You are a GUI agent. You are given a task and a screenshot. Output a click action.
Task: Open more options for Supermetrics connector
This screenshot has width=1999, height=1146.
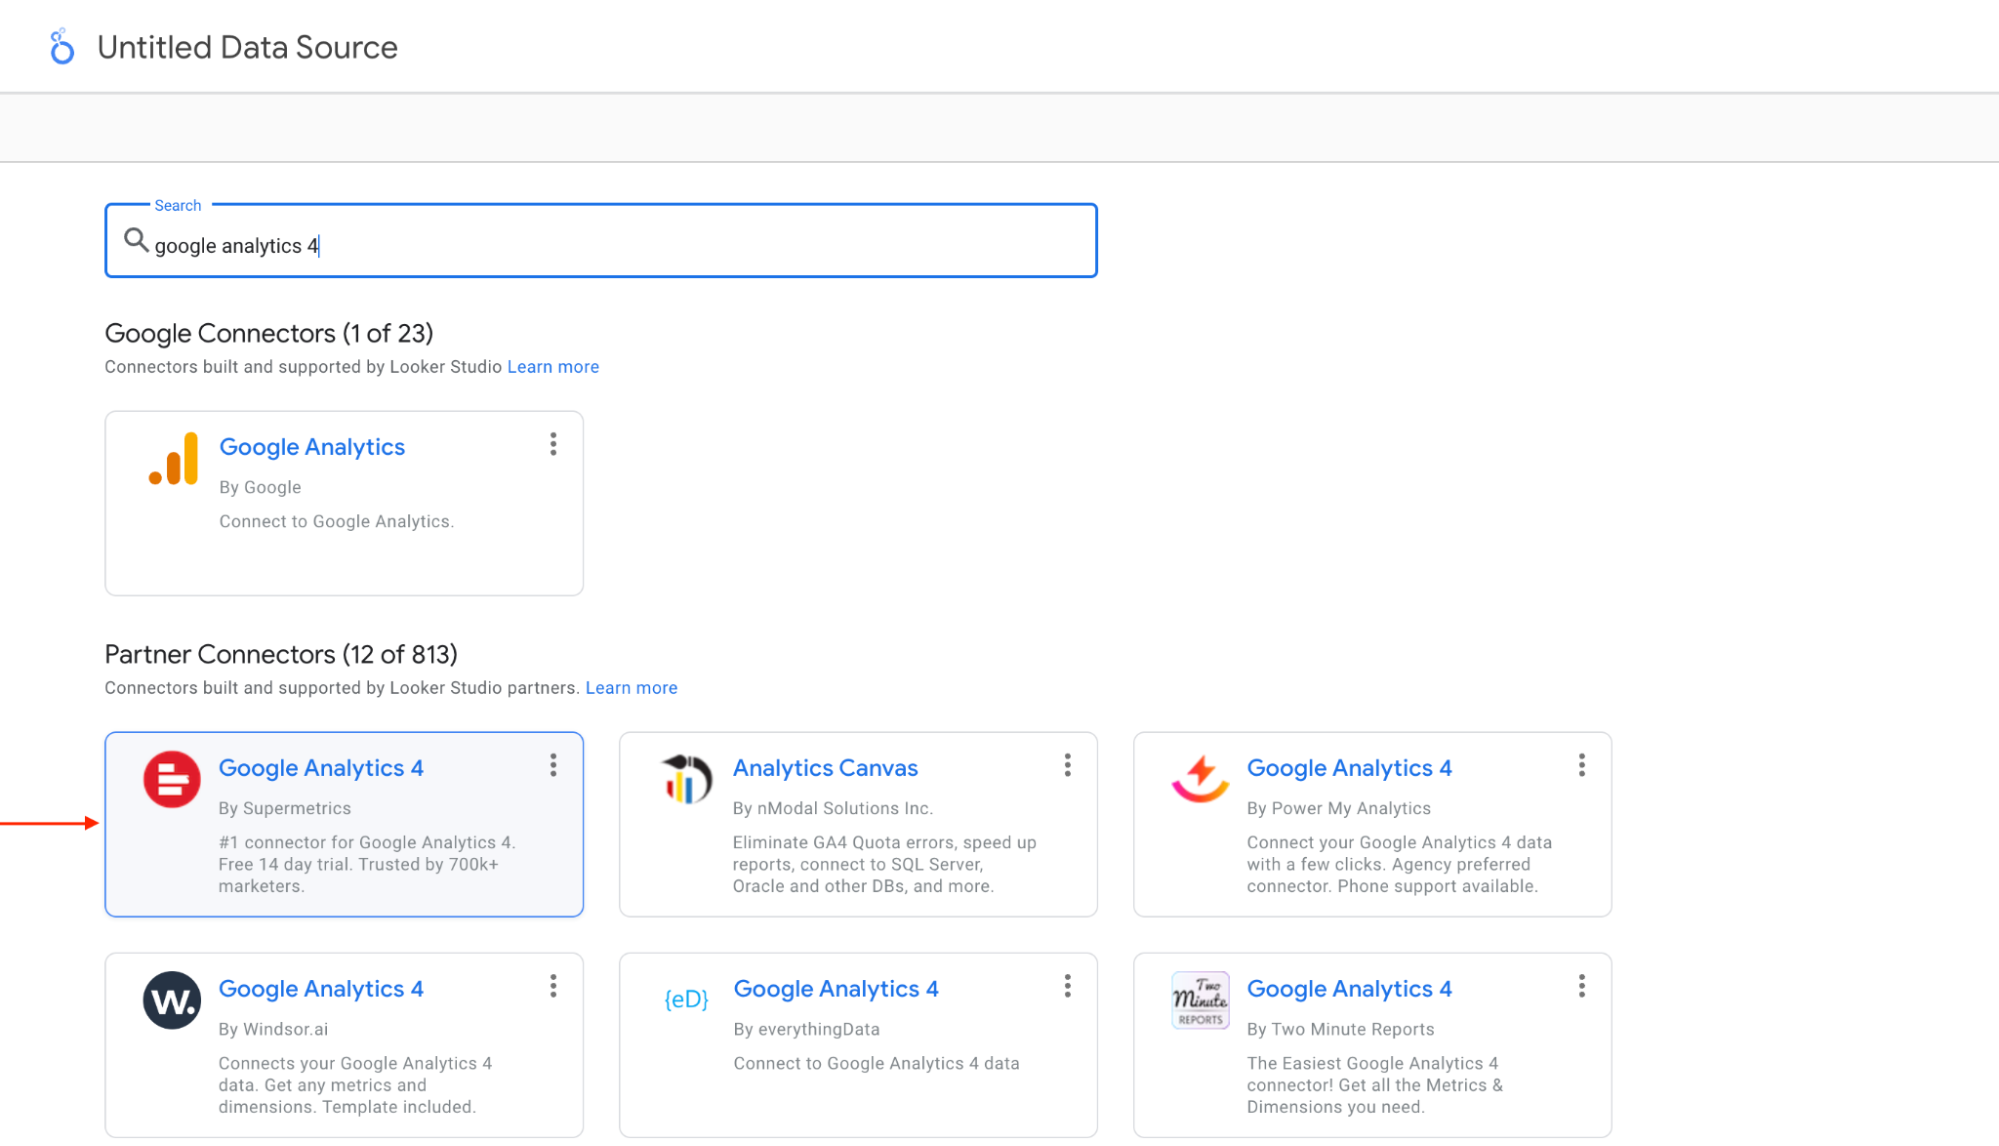coord(553,766)
